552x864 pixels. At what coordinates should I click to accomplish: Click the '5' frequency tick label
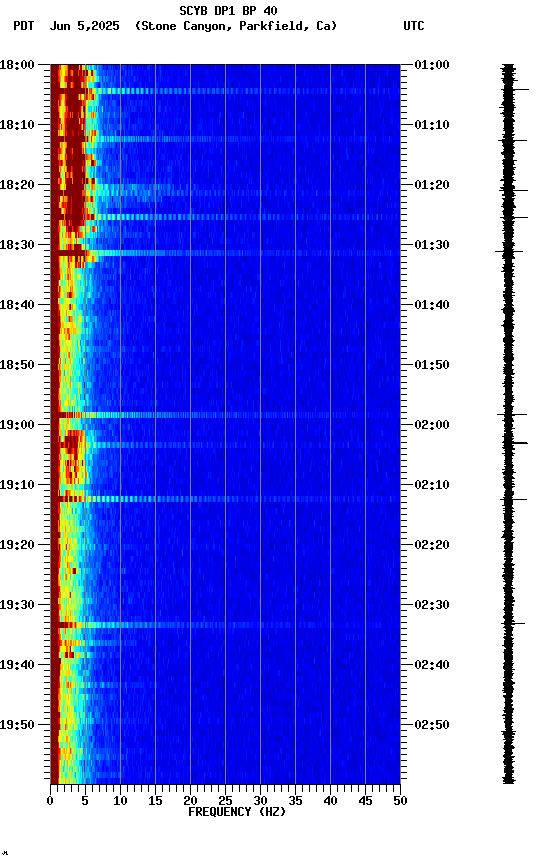click(85, 801)
